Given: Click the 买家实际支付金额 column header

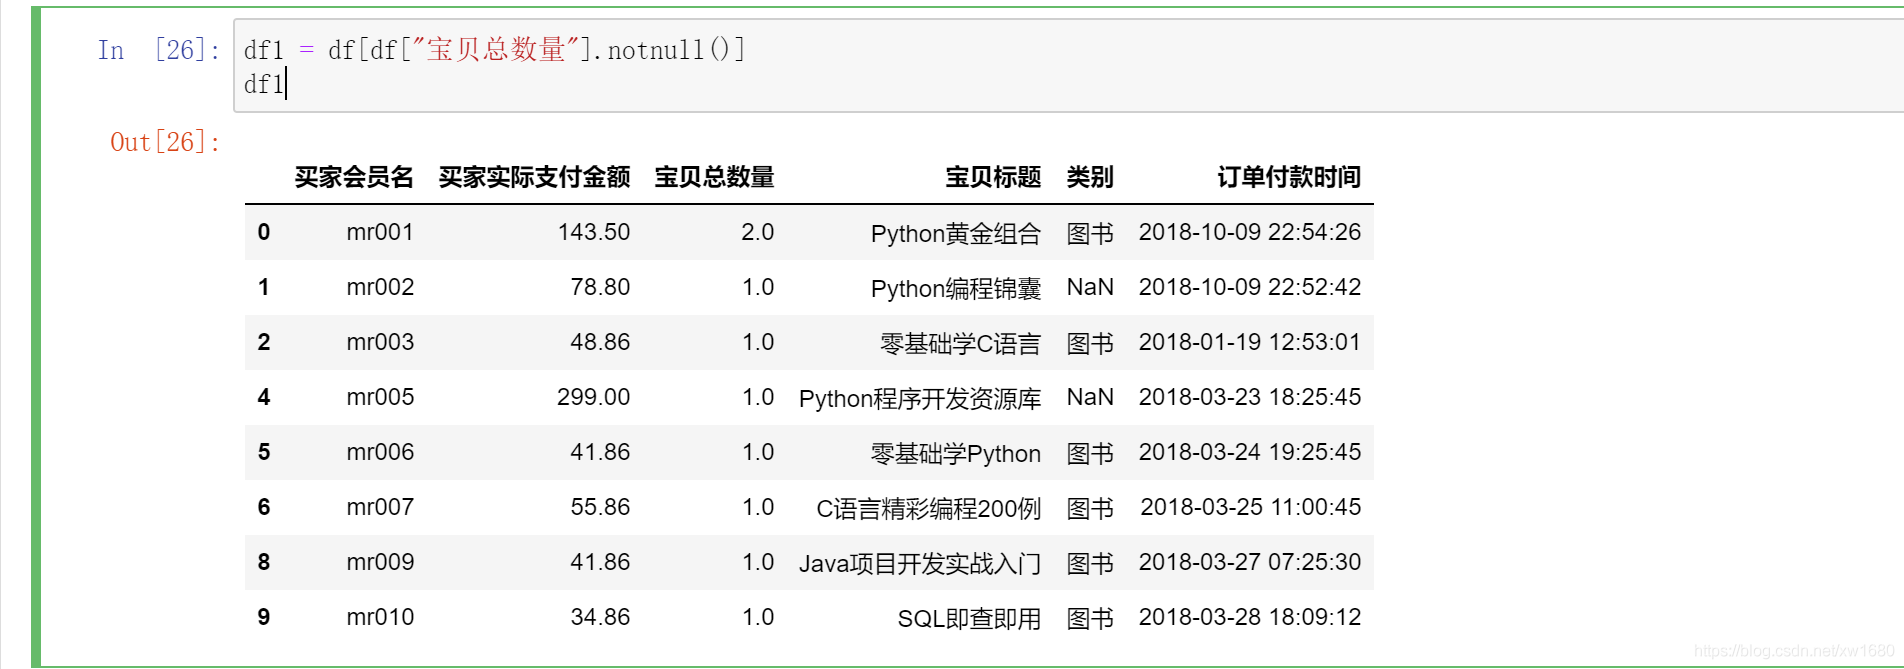Looking at the screenshot, I should [534, 177].
